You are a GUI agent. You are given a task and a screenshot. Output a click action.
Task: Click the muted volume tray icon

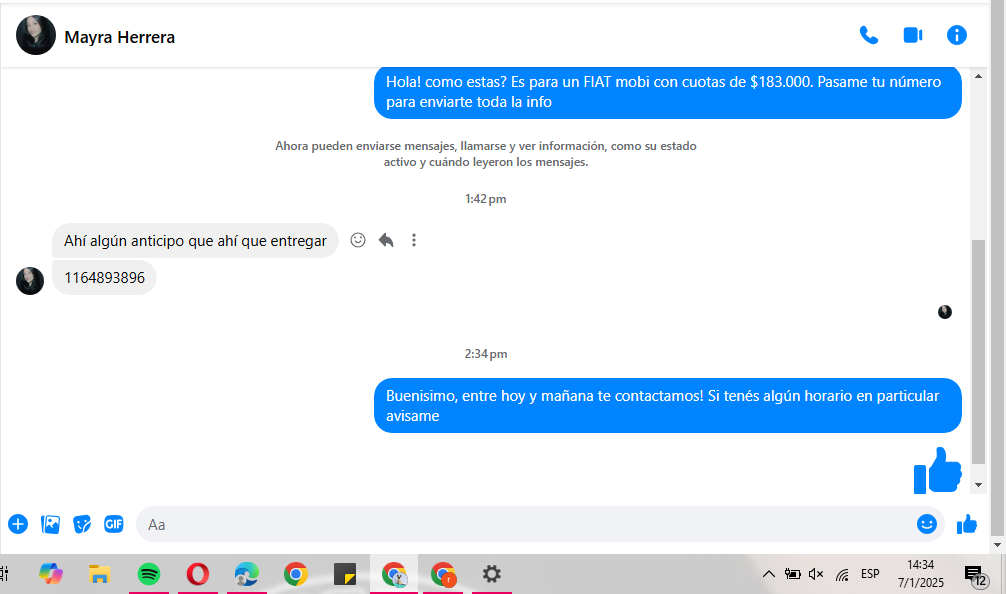click(816, 574)
